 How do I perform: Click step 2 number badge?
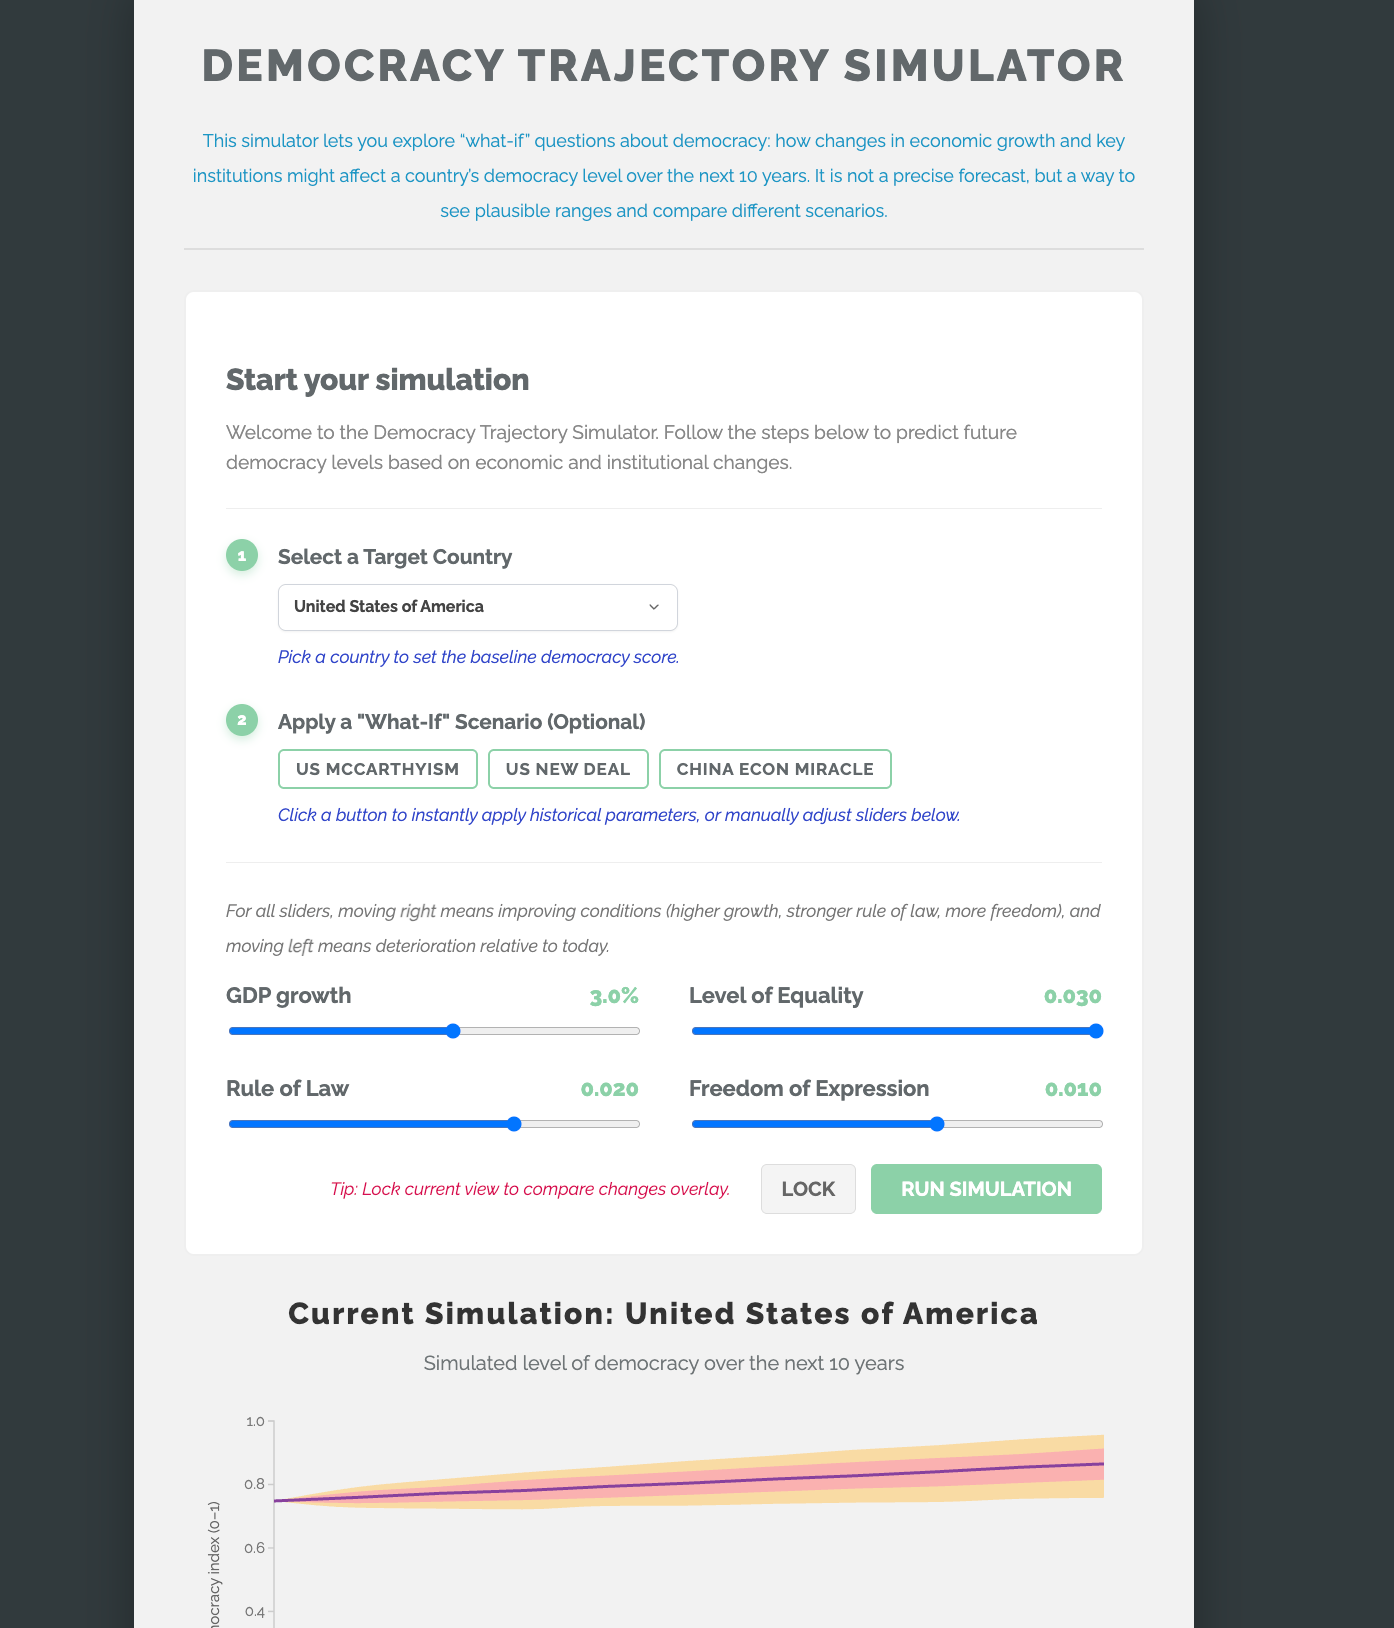coord(242,720)
